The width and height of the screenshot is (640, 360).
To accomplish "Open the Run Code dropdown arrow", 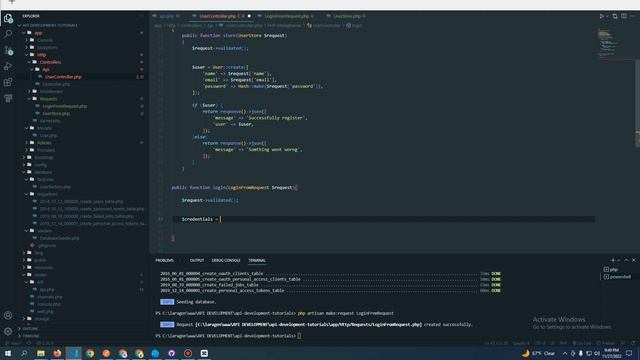I will (x=607, y=16).
